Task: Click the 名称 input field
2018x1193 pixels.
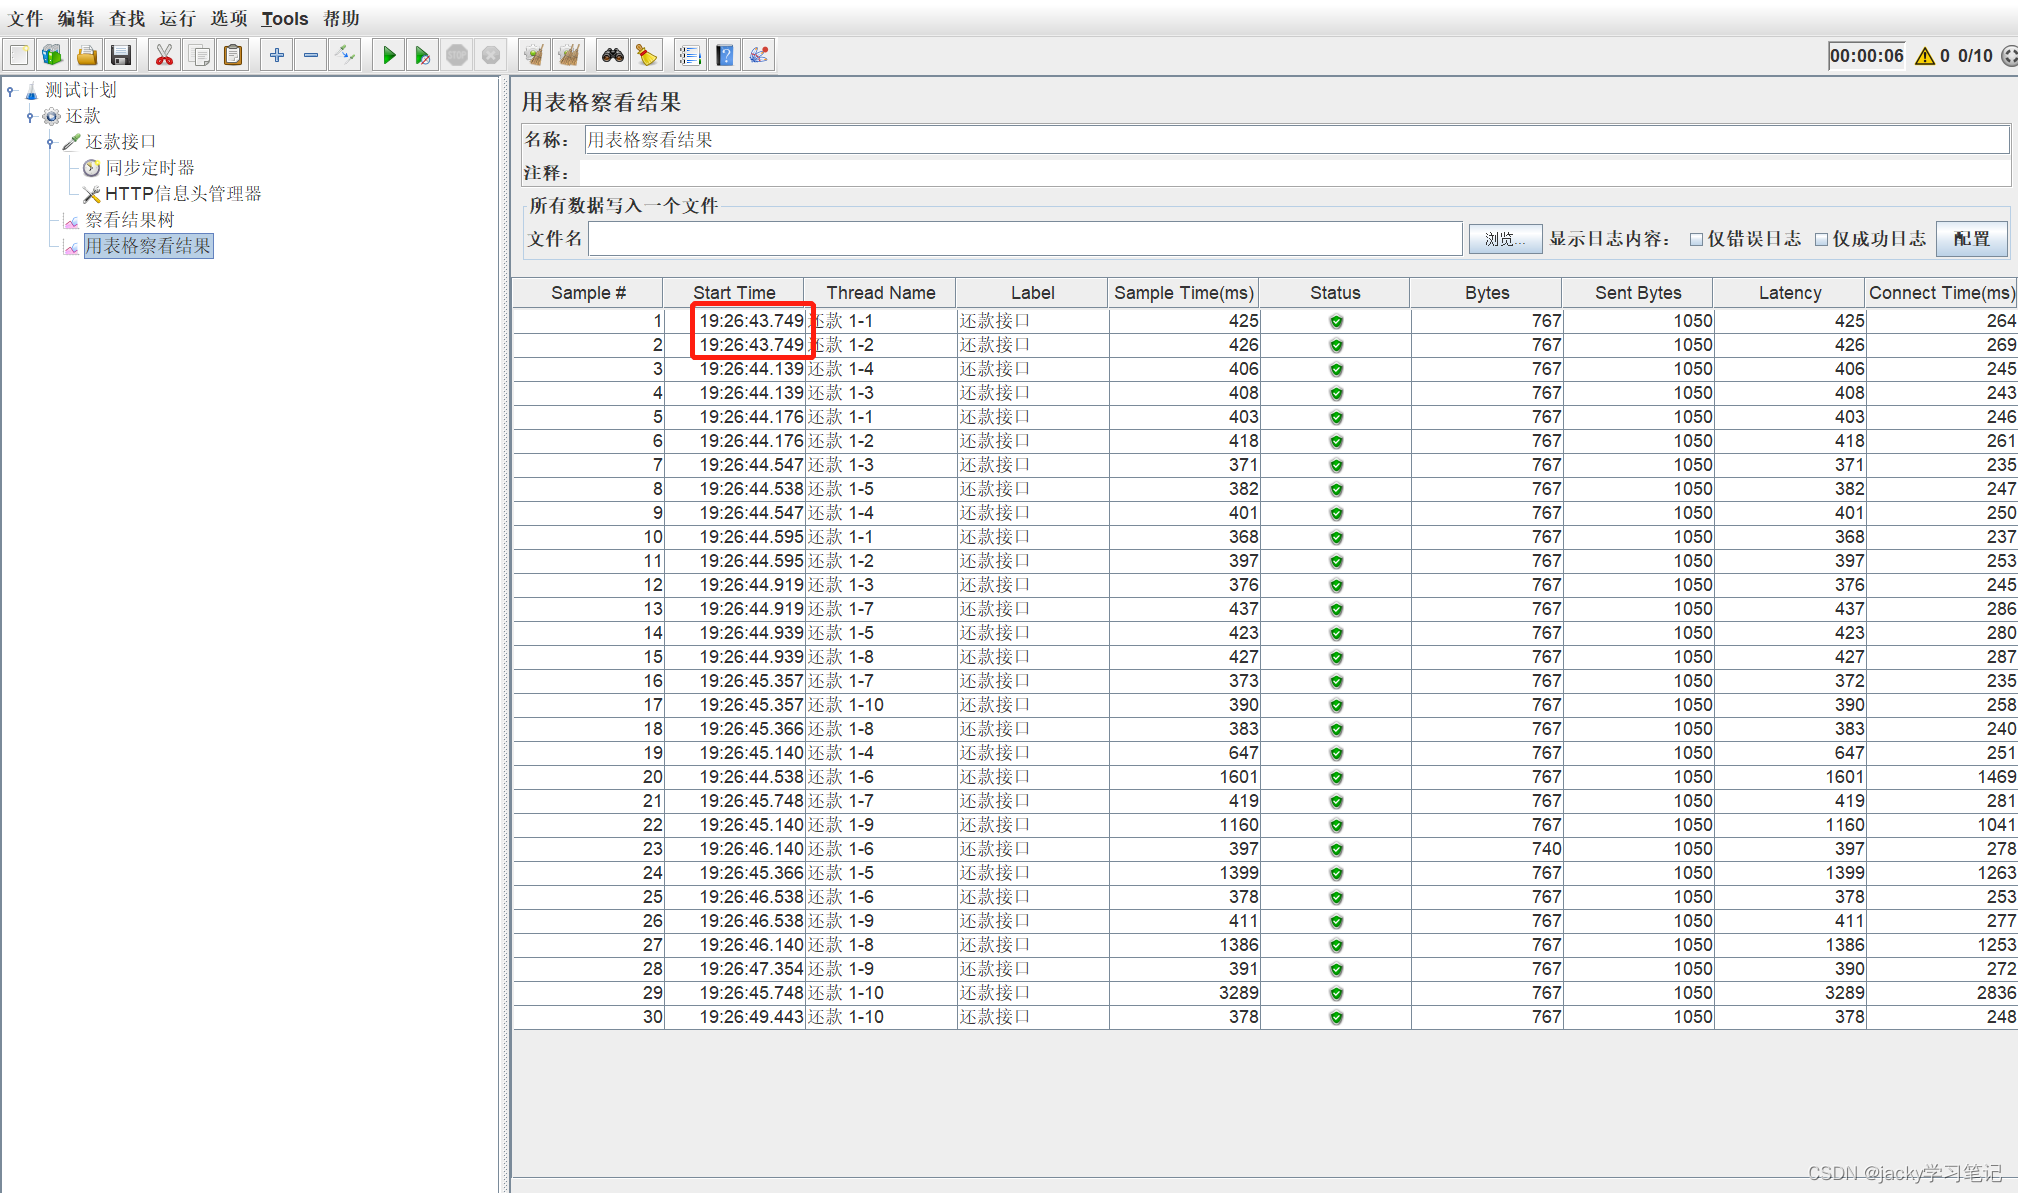Action: pyautogui.click(x=1296, y=140)
